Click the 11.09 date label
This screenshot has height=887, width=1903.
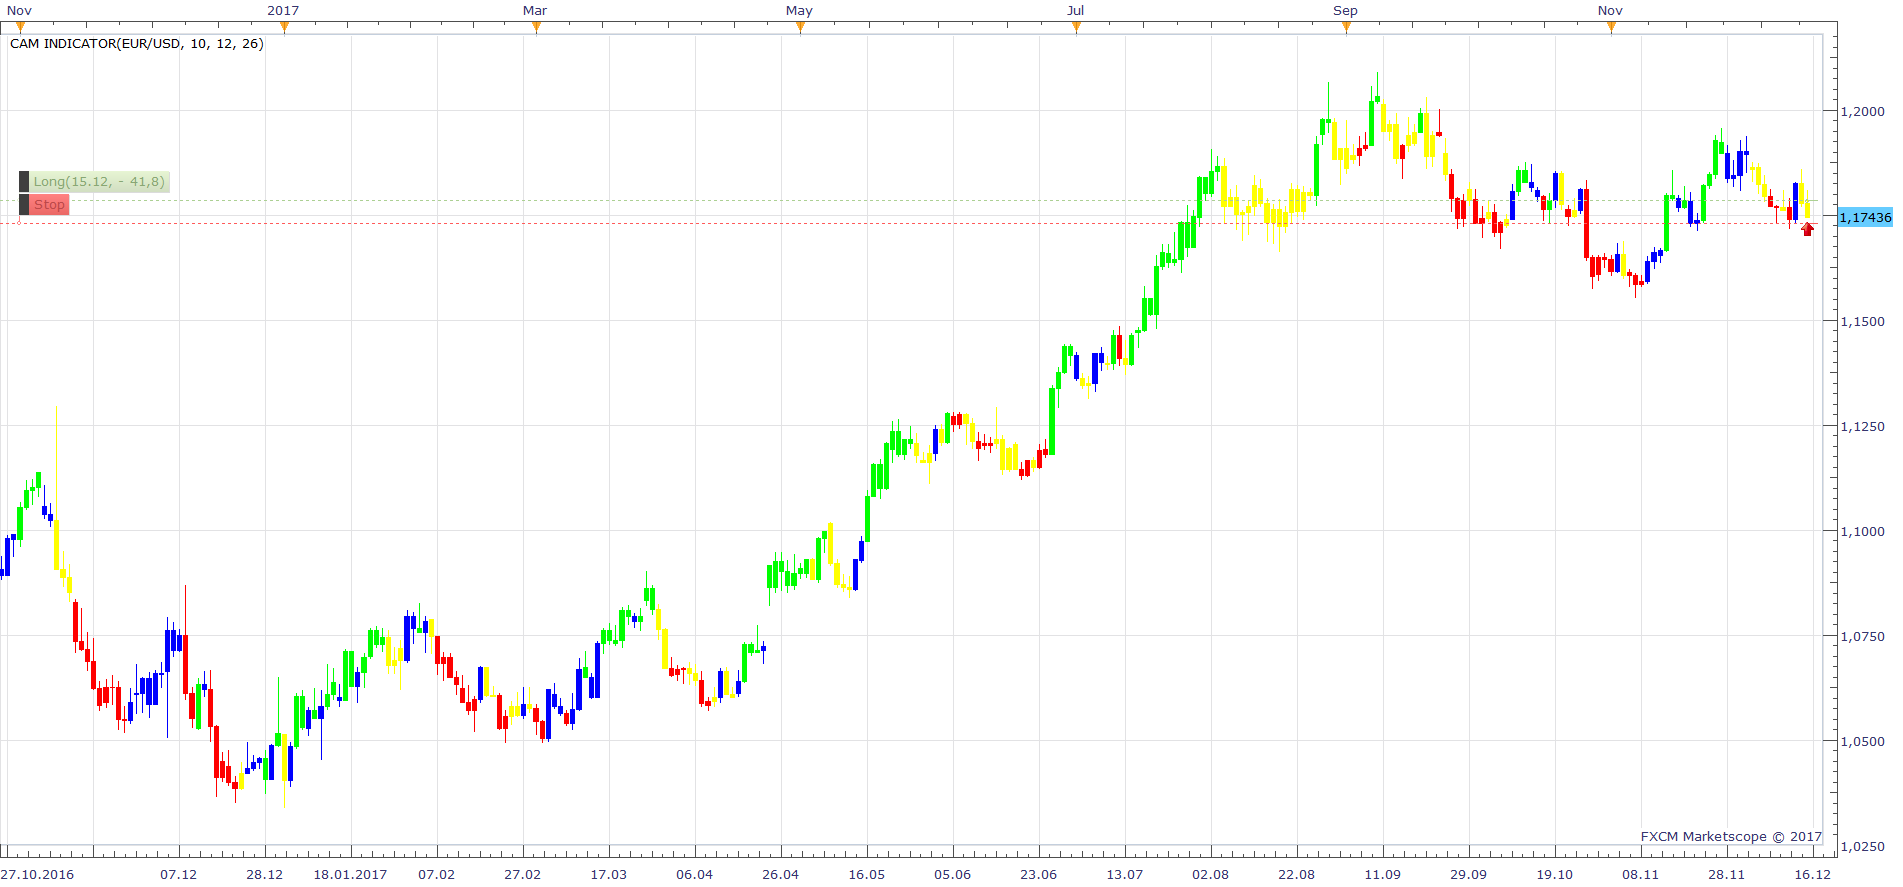coord(1383,874)
